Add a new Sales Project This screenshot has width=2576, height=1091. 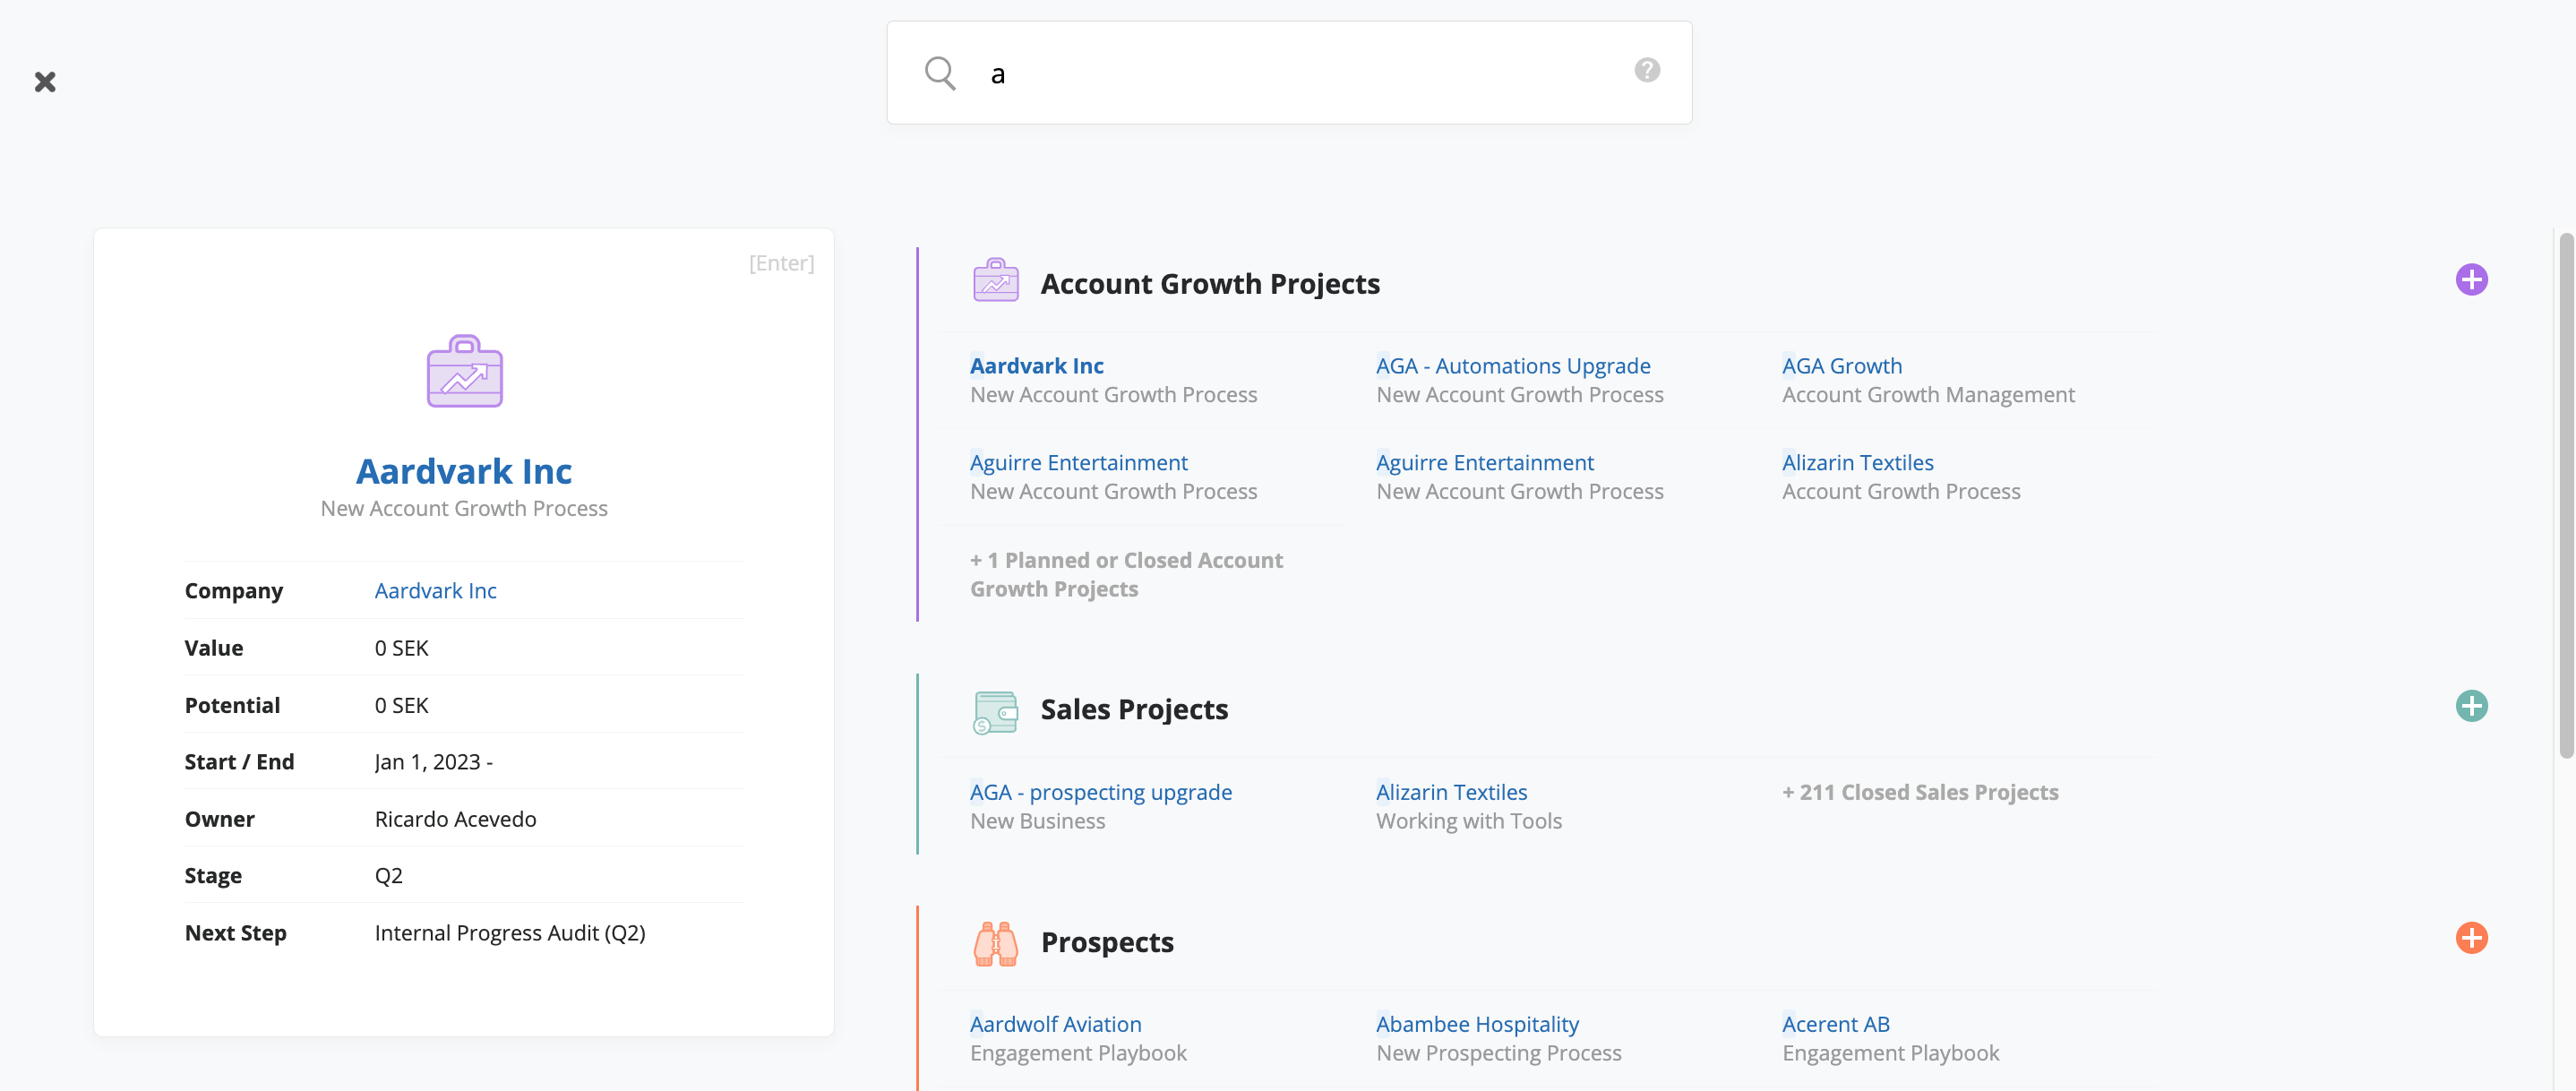[2471, 706]
